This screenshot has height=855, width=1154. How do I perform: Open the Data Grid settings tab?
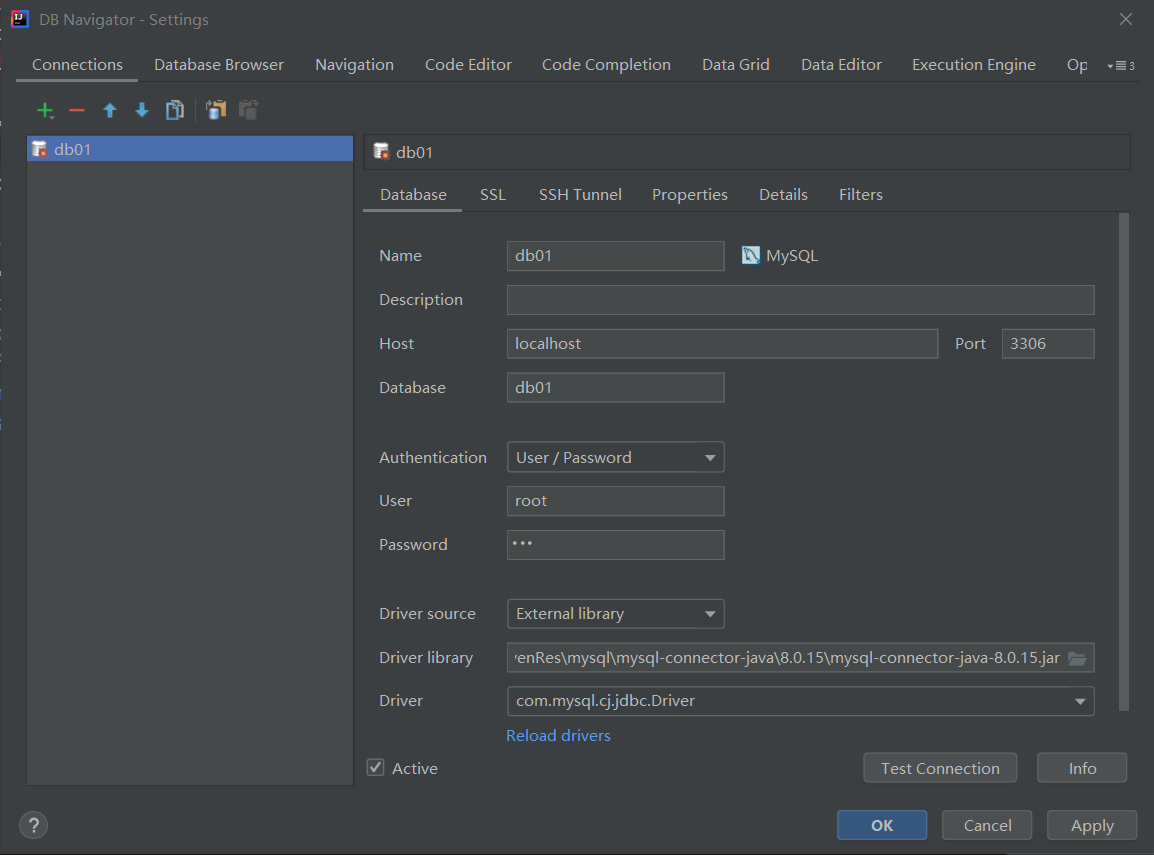coord(735,64)
